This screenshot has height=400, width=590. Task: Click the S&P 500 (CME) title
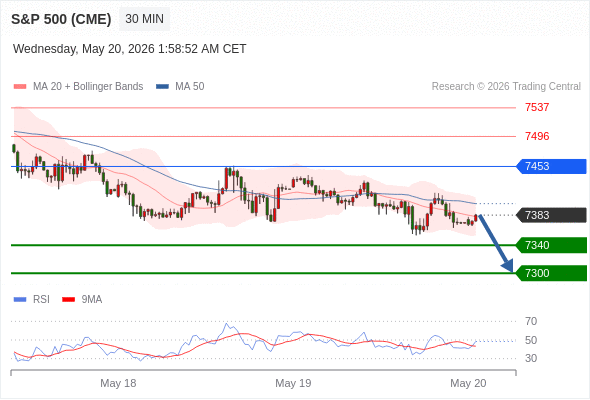(x=61, y=19)
